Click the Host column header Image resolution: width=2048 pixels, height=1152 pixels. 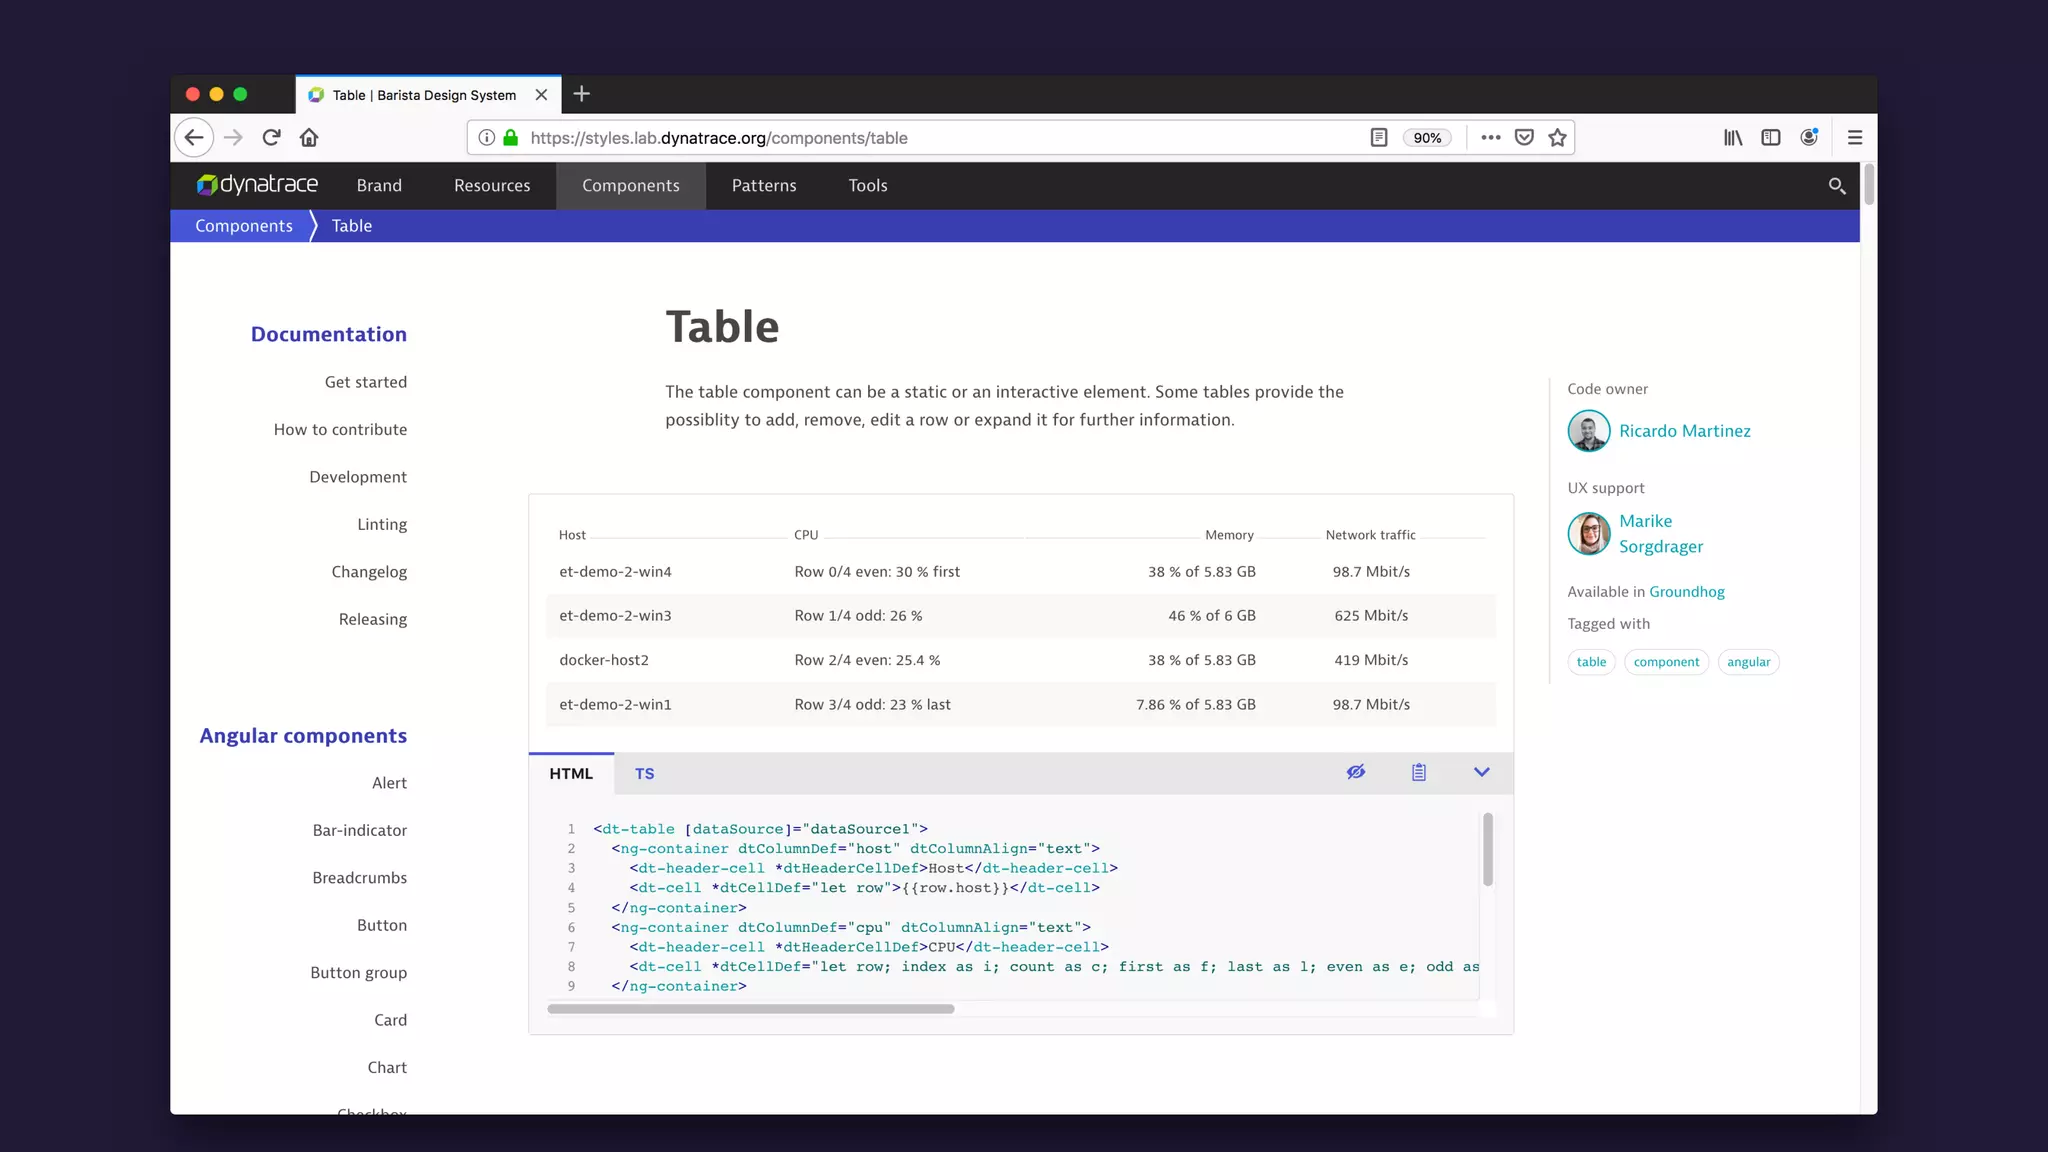point(572,535)
